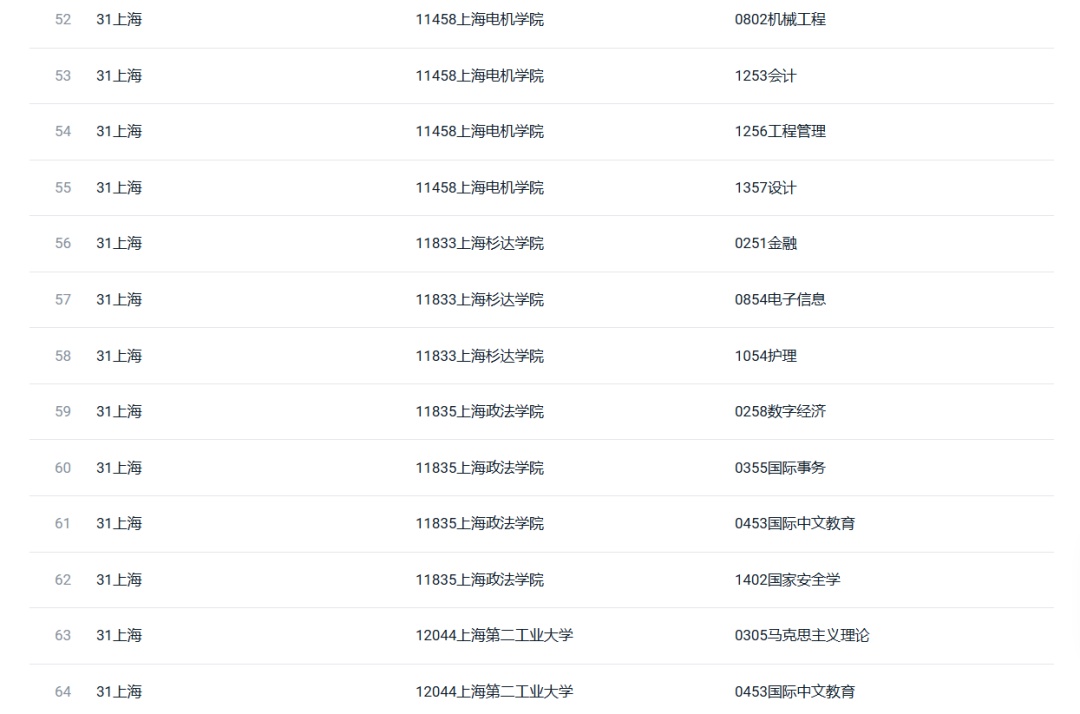Click 11835上海政法学院 in row 61

coord(479,524)
